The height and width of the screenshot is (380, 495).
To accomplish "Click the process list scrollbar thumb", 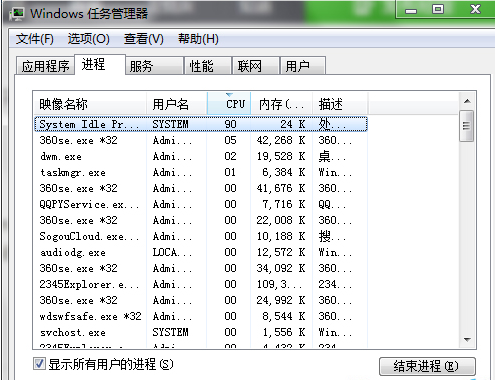I will tap(467, 126).
